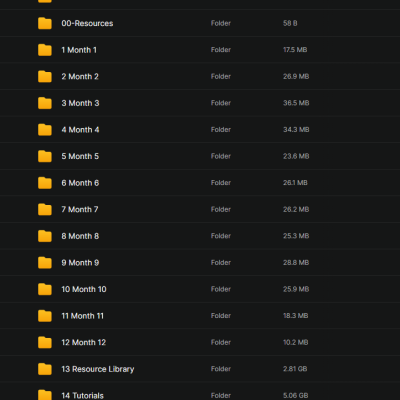Click the 23.6 MB size value
The image size is (400, 400).
point(296,156)
